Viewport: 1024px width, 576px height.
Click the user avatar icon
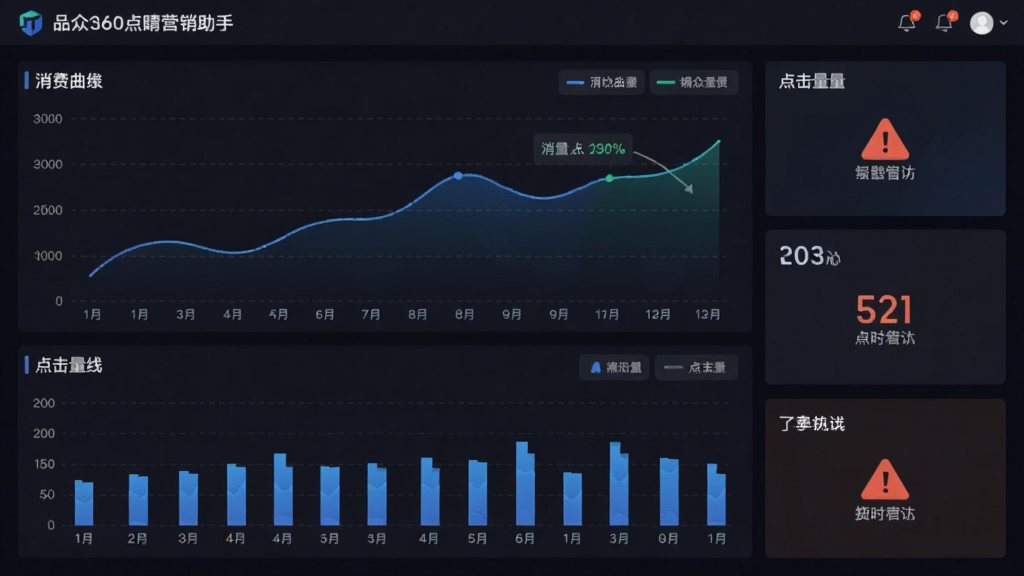(982, 23)
